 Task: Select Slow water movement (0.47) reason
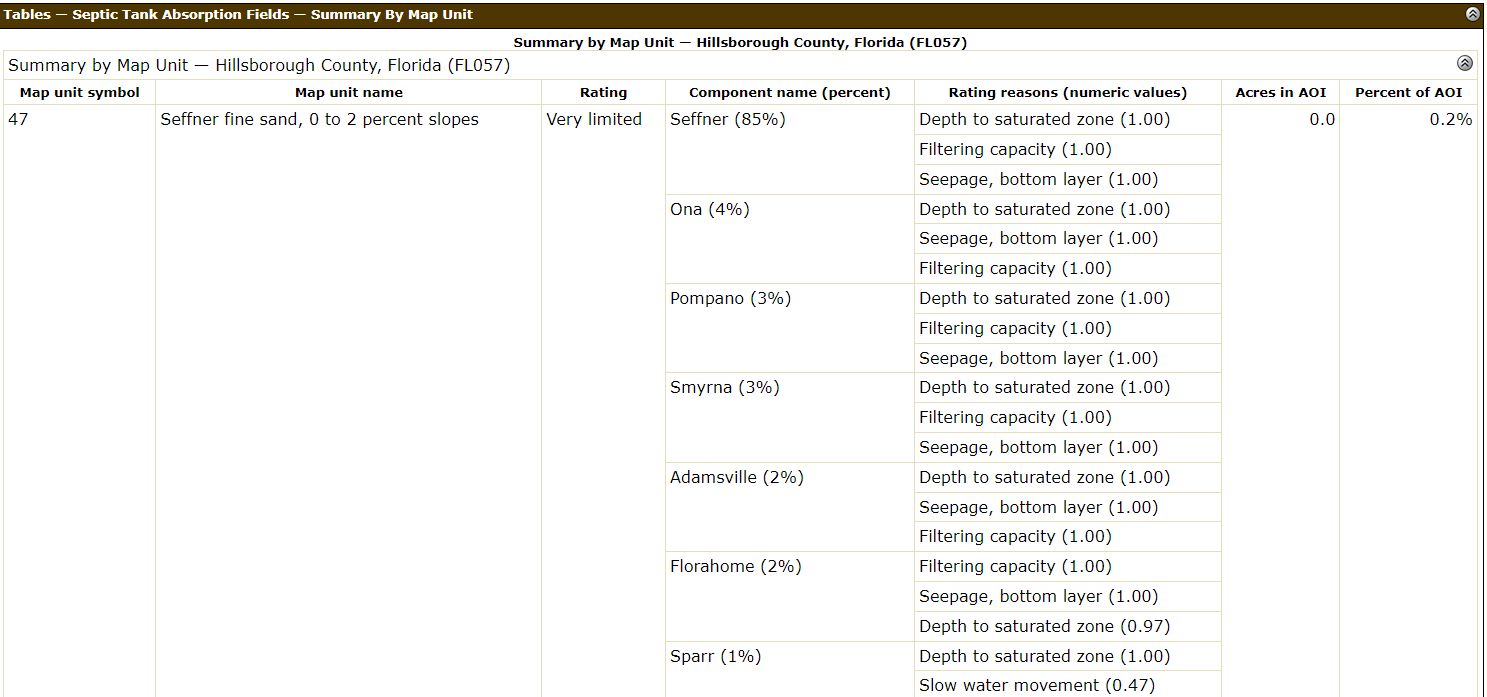click(1036, 685)
